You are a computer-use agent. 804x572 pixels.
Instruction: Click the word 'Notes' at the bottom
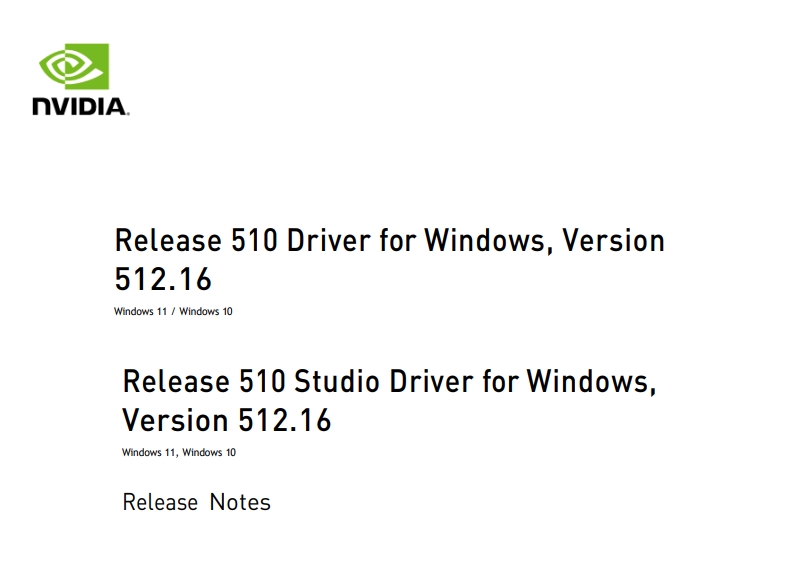pos(240,502)
